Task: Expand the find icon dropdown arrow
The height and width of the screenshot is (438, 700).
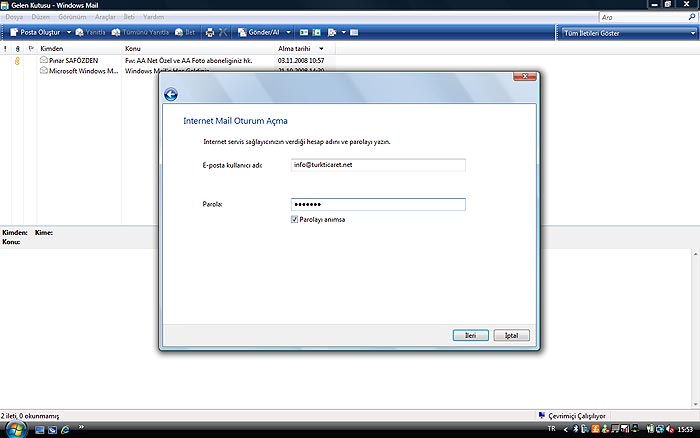Action: [x=343, y=32]
